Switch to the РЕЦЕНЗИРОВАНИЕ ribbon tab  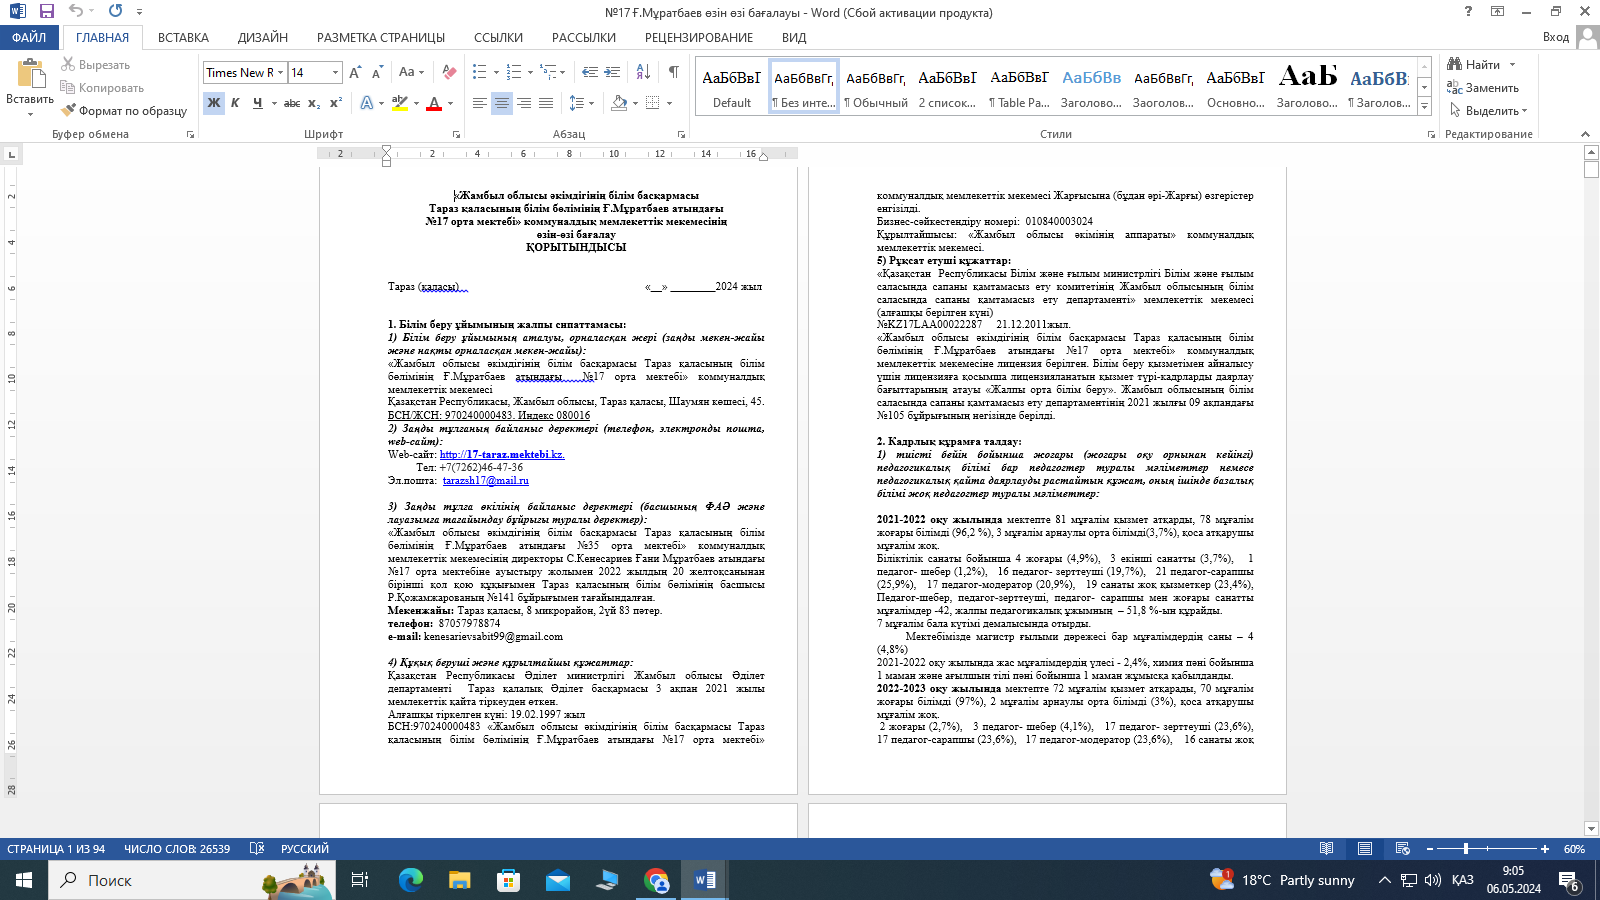(x=699, y=37)
